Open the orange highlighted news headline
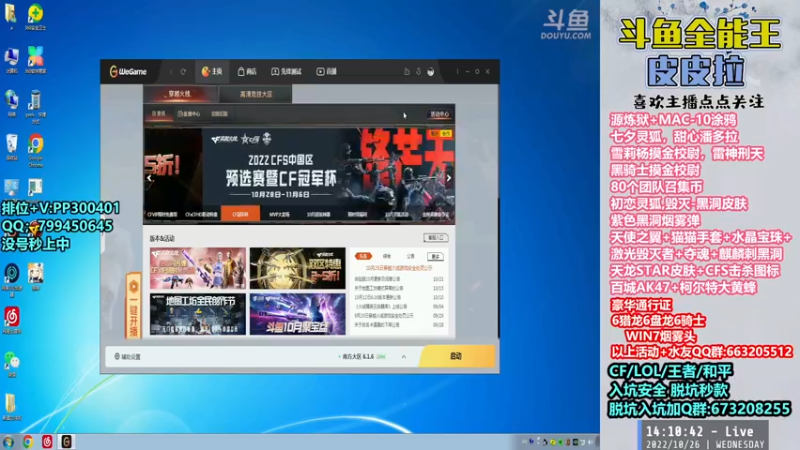Image resolution: width=800 pixels, height=450 pixels. click(x=398, y=268)
